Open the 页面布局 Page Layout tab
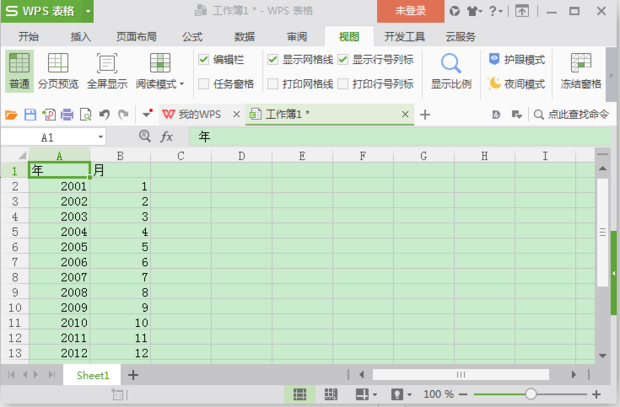Image resolution: width=620 pixels, height=407 pixels. point(136,37)
